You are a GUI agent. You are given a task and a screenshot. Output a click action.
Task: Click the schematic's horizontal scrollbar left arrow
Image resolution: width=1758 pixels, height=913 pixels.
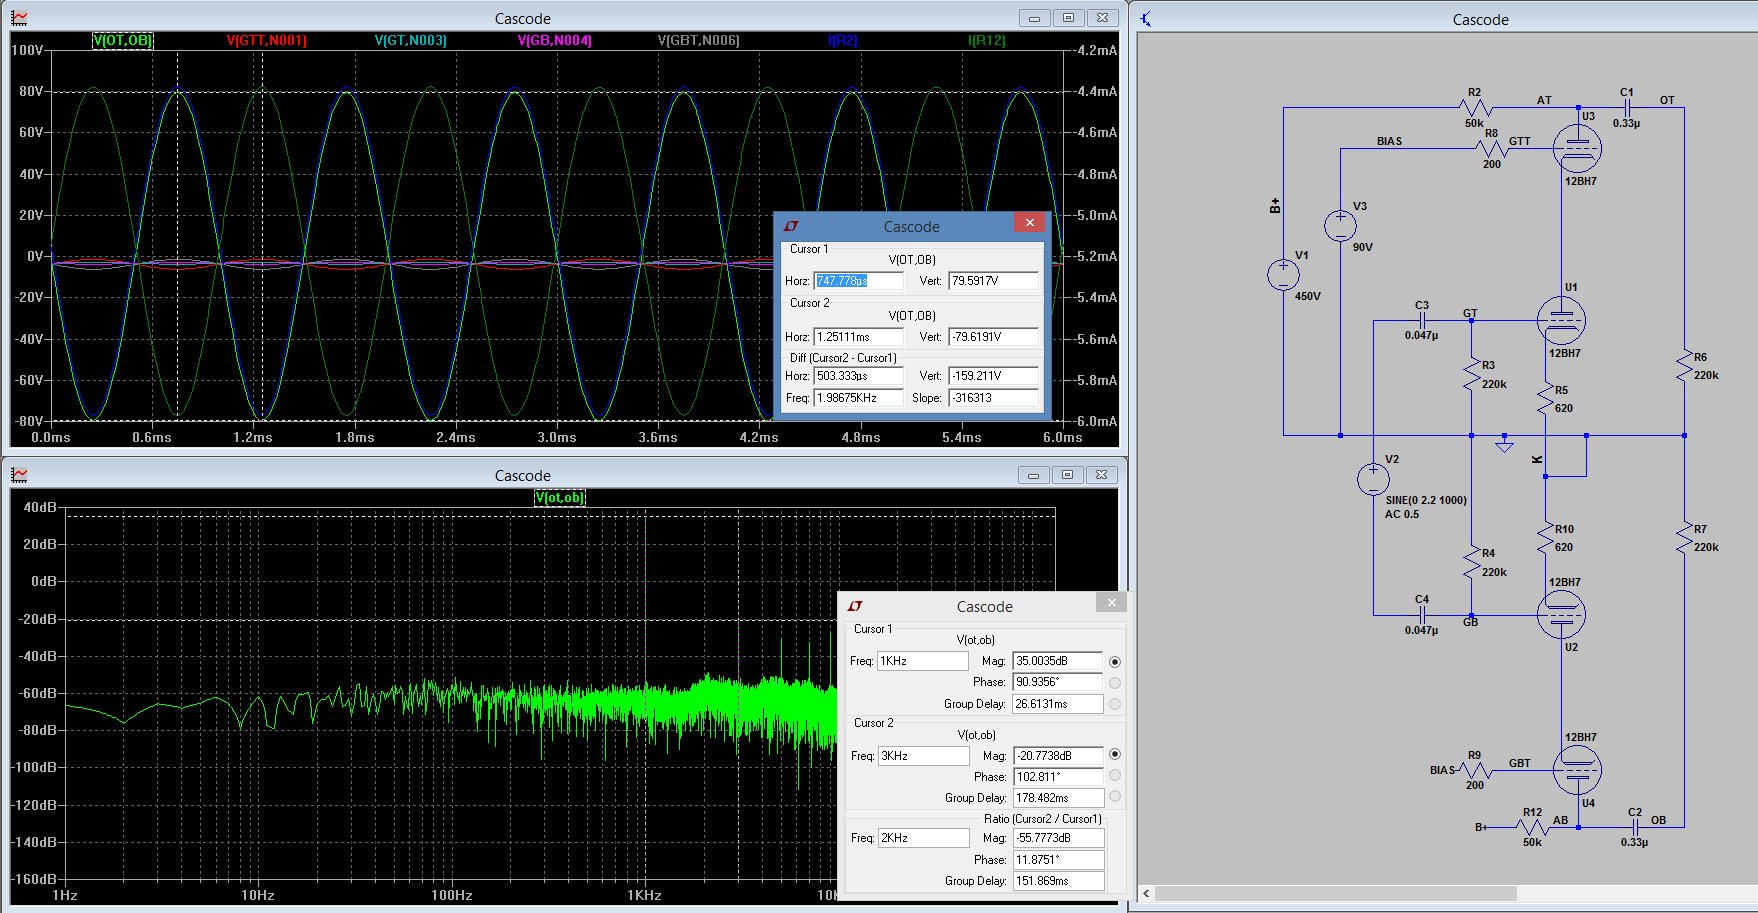(x=1146, y=894)
